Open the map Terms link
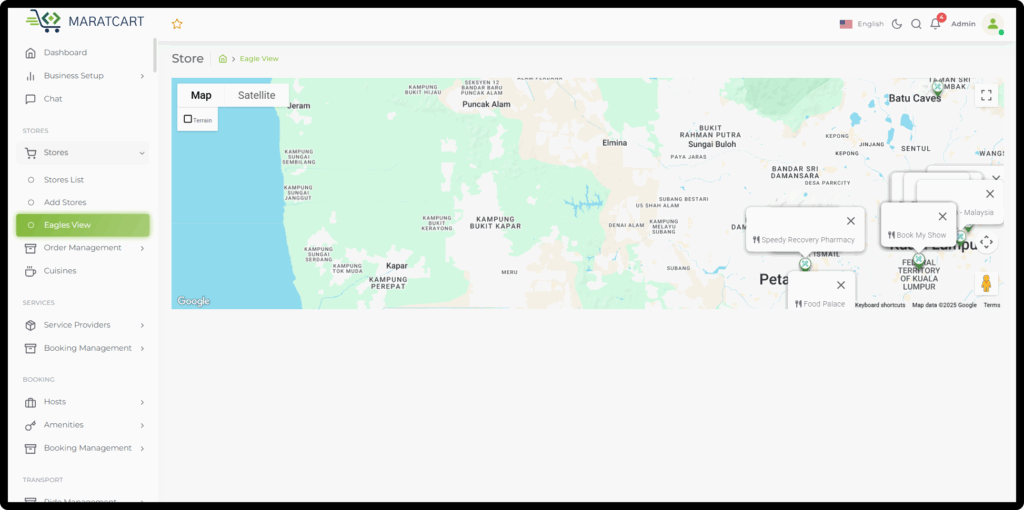Viewport: 1024px width, 510px height. pos(991,305)
